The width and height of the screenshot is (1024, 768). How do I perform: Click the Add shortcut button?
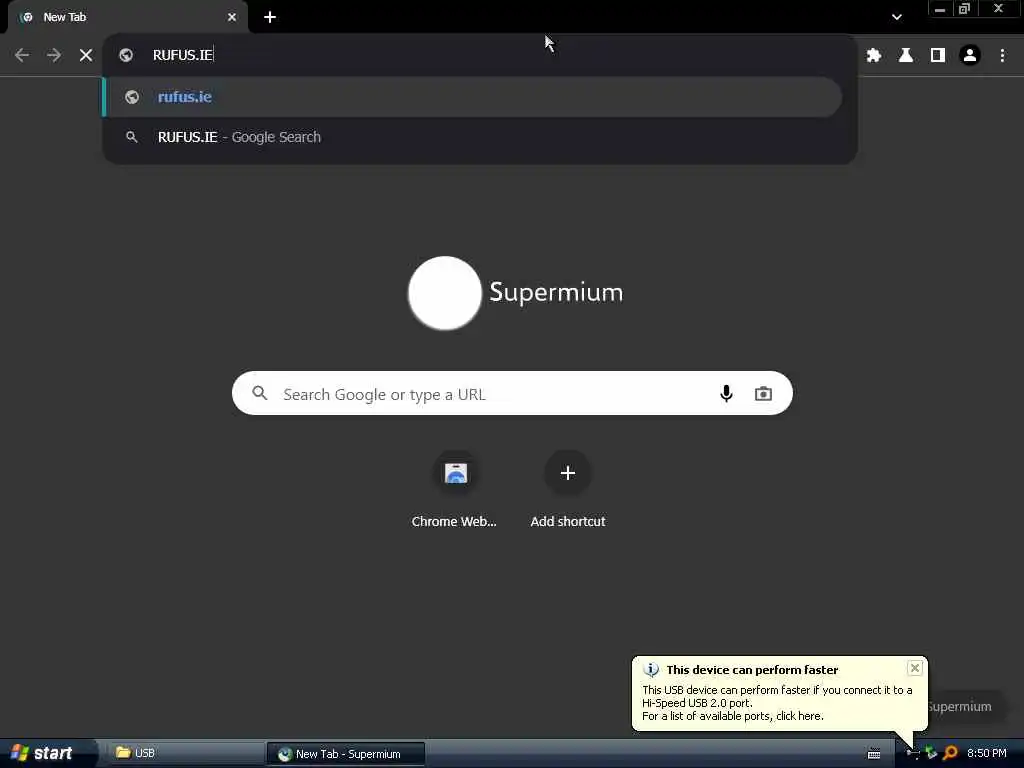click(568, 489)
